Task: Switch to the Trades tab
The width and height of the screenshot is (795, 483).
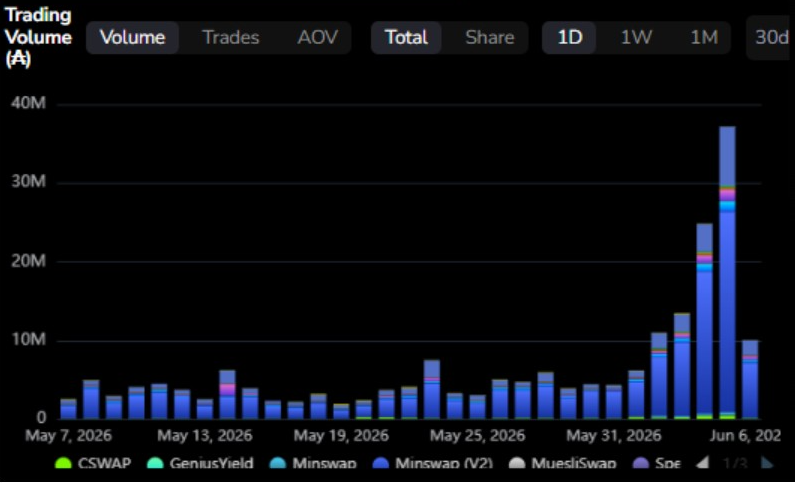Action: point(231,38)
